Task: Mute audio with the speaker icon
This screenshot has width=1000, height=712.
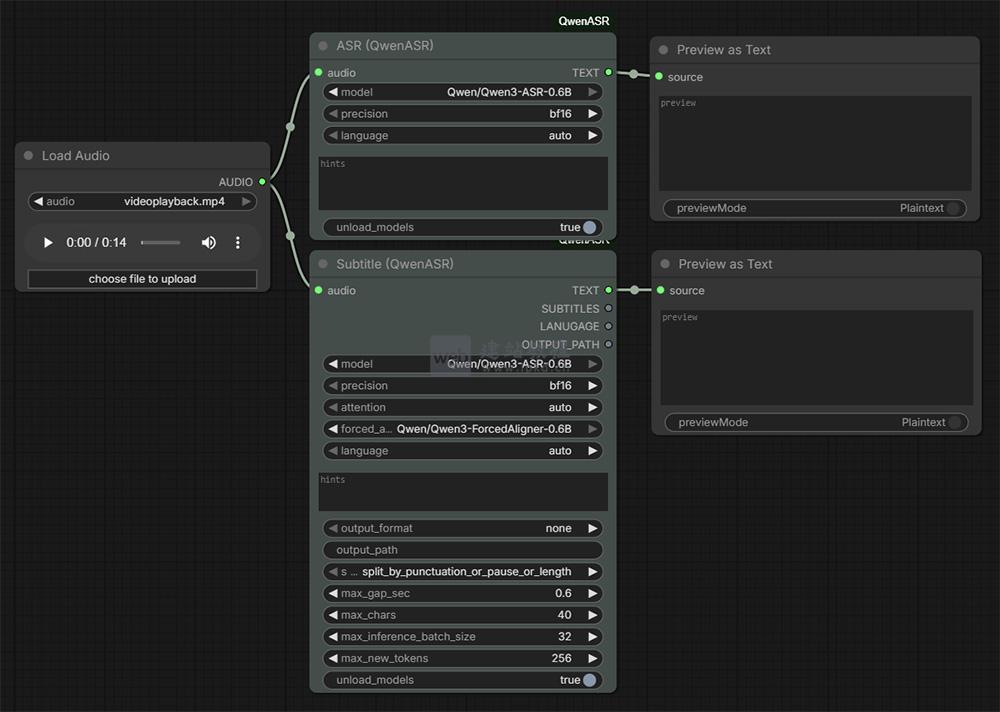Action: pyautogui.click(x=208, y=243)
